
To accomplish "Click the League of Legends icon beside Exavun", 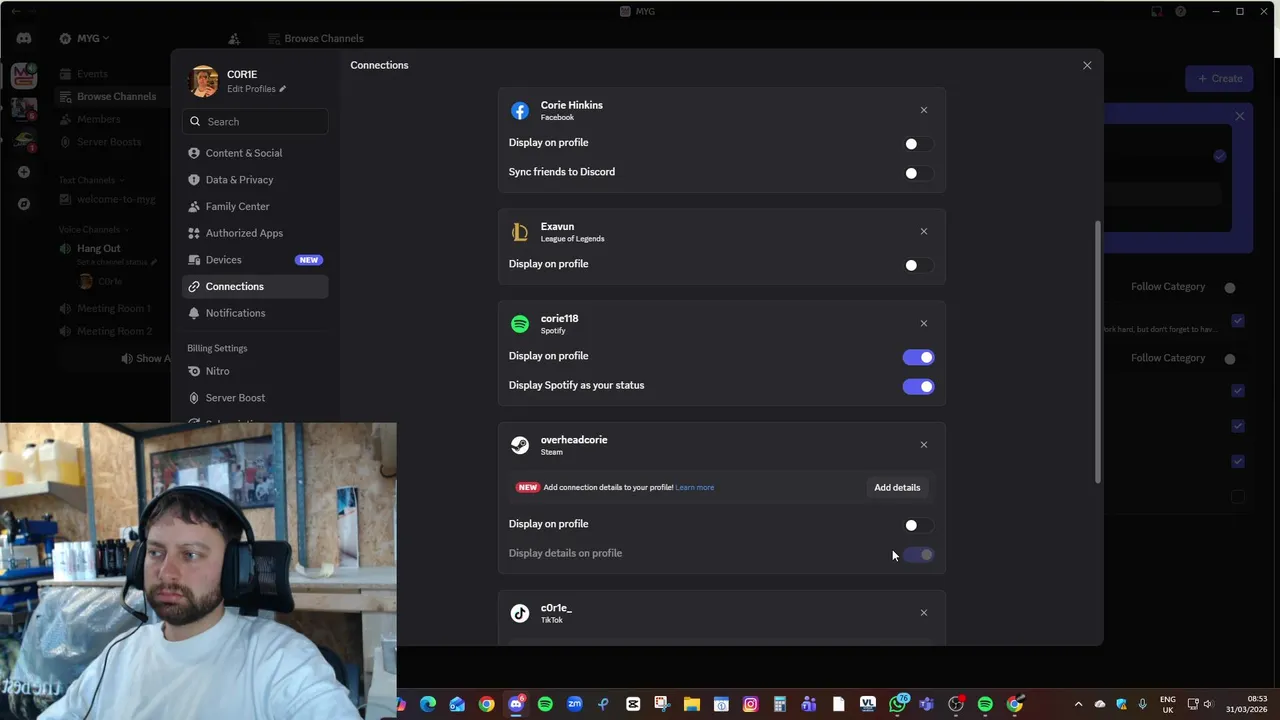I will tap(520, 232).
